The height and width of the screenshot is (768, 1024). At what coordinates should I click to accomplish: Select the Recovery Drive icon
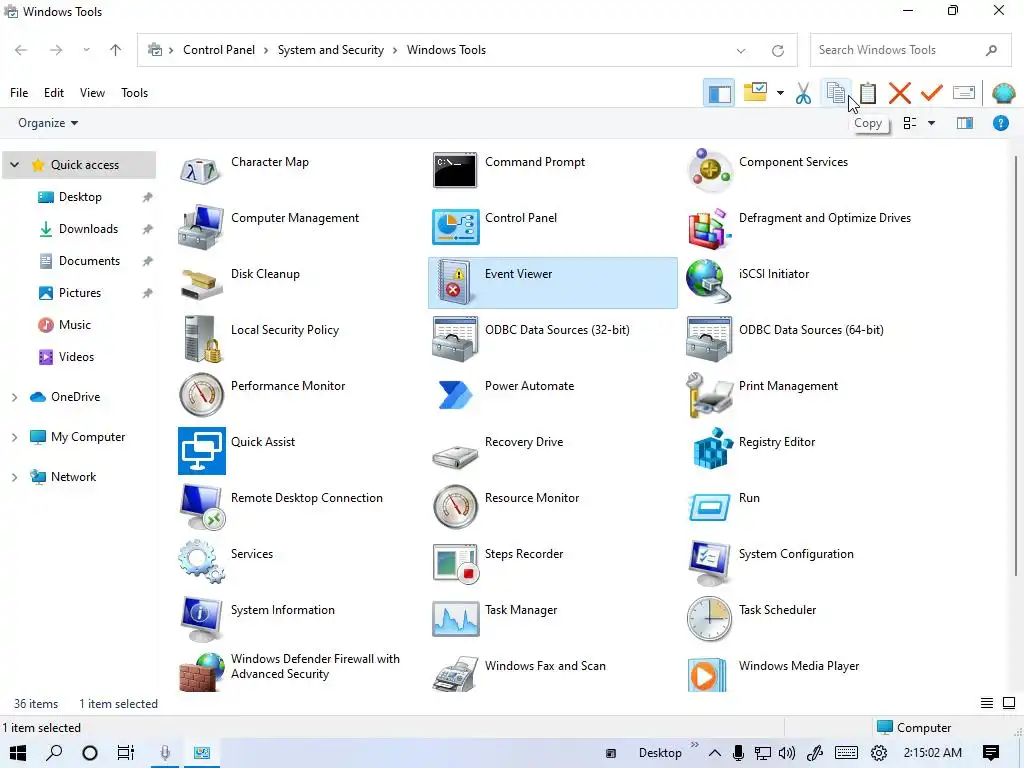pyautogui.click(x=455, y=456)
